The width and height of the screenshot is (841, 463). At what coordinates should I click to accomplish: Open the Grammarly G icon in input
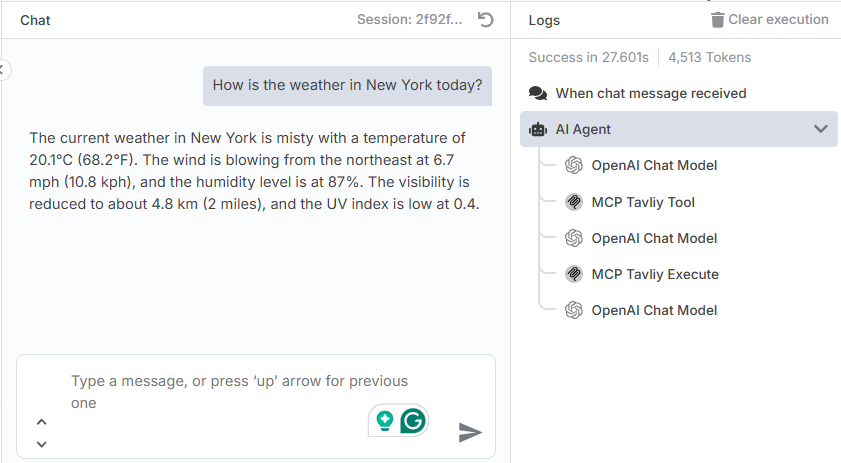[413, 421]
